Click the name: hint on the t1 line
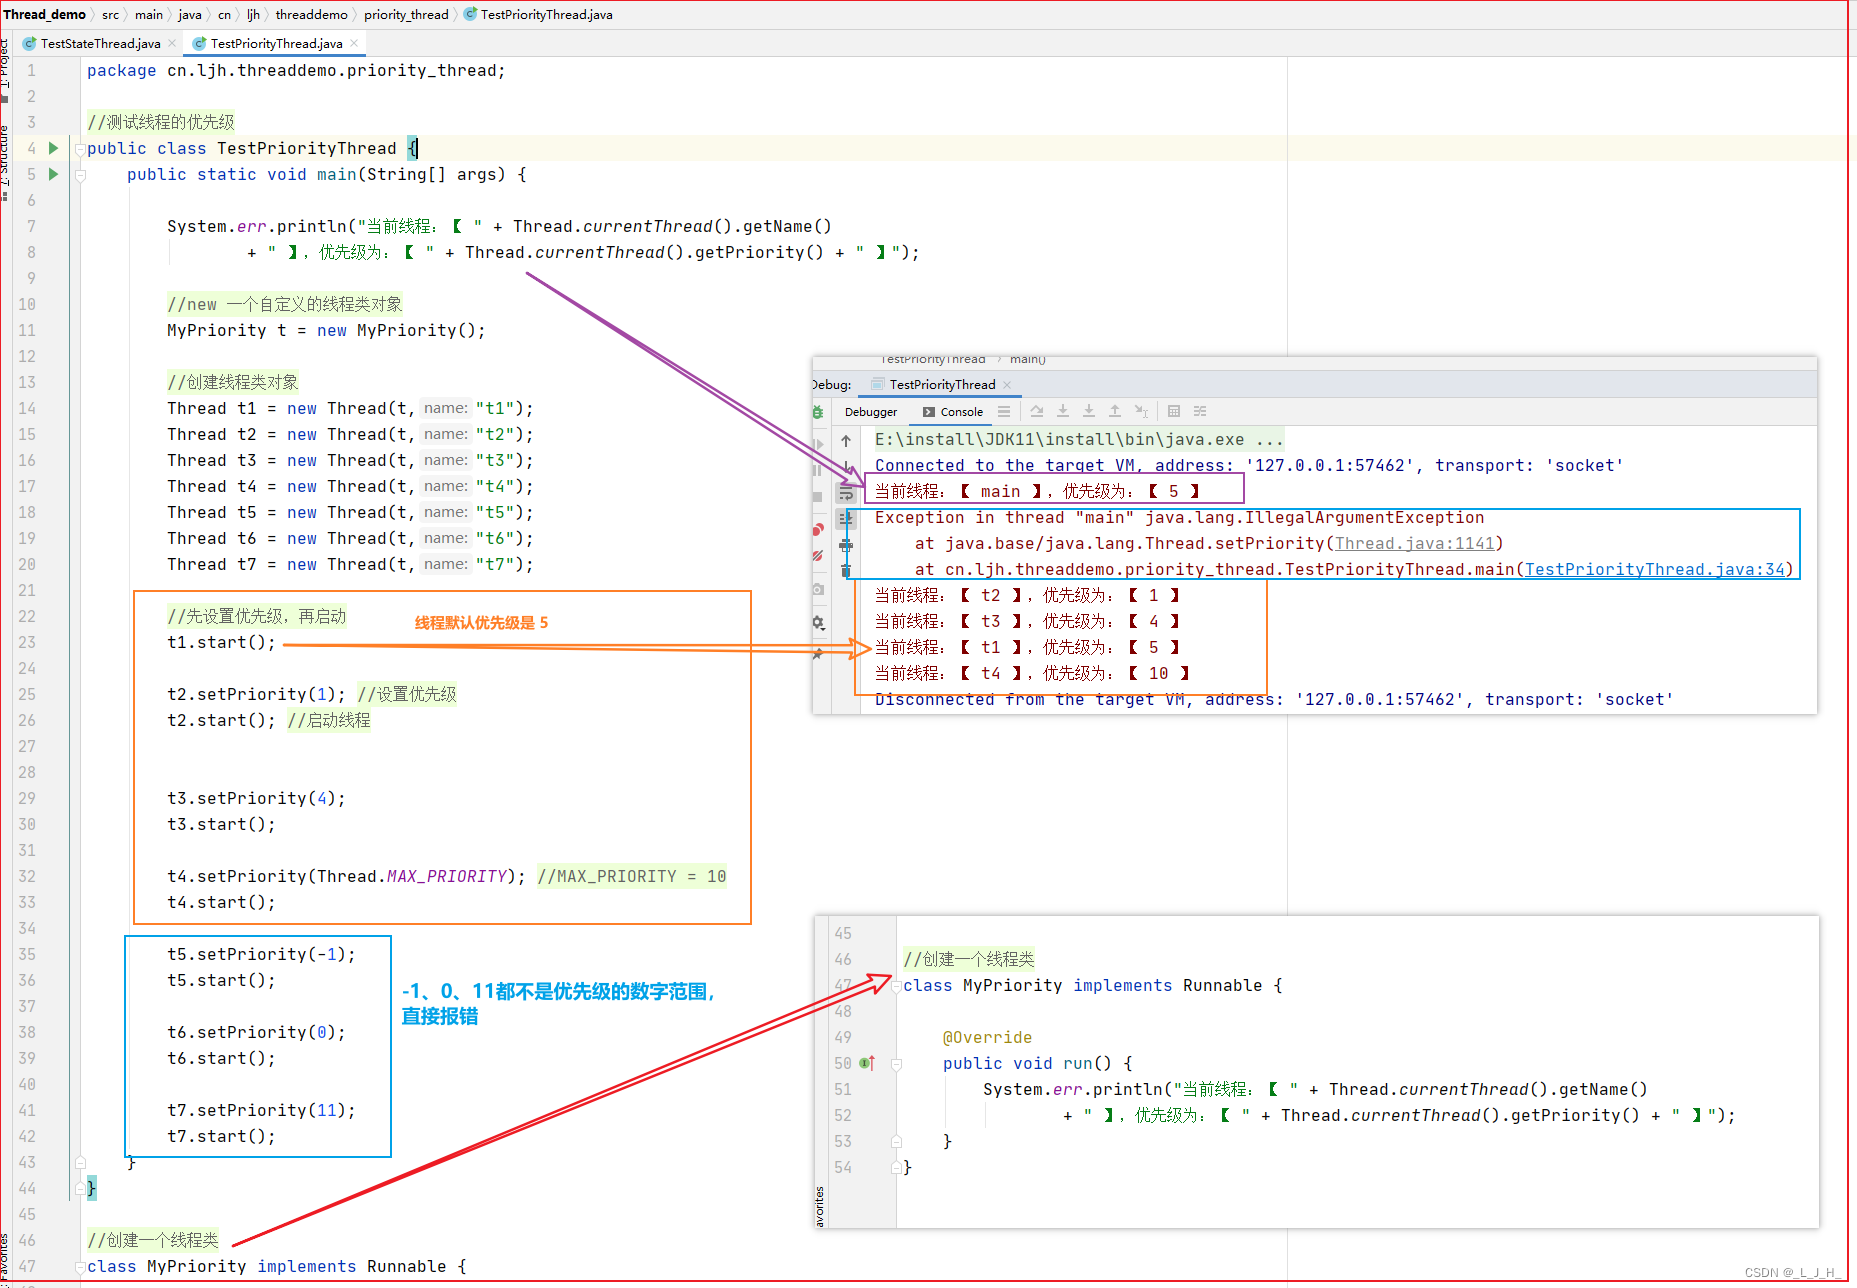The height and width of the screenshot is (1288, 1857). [445, 408]
